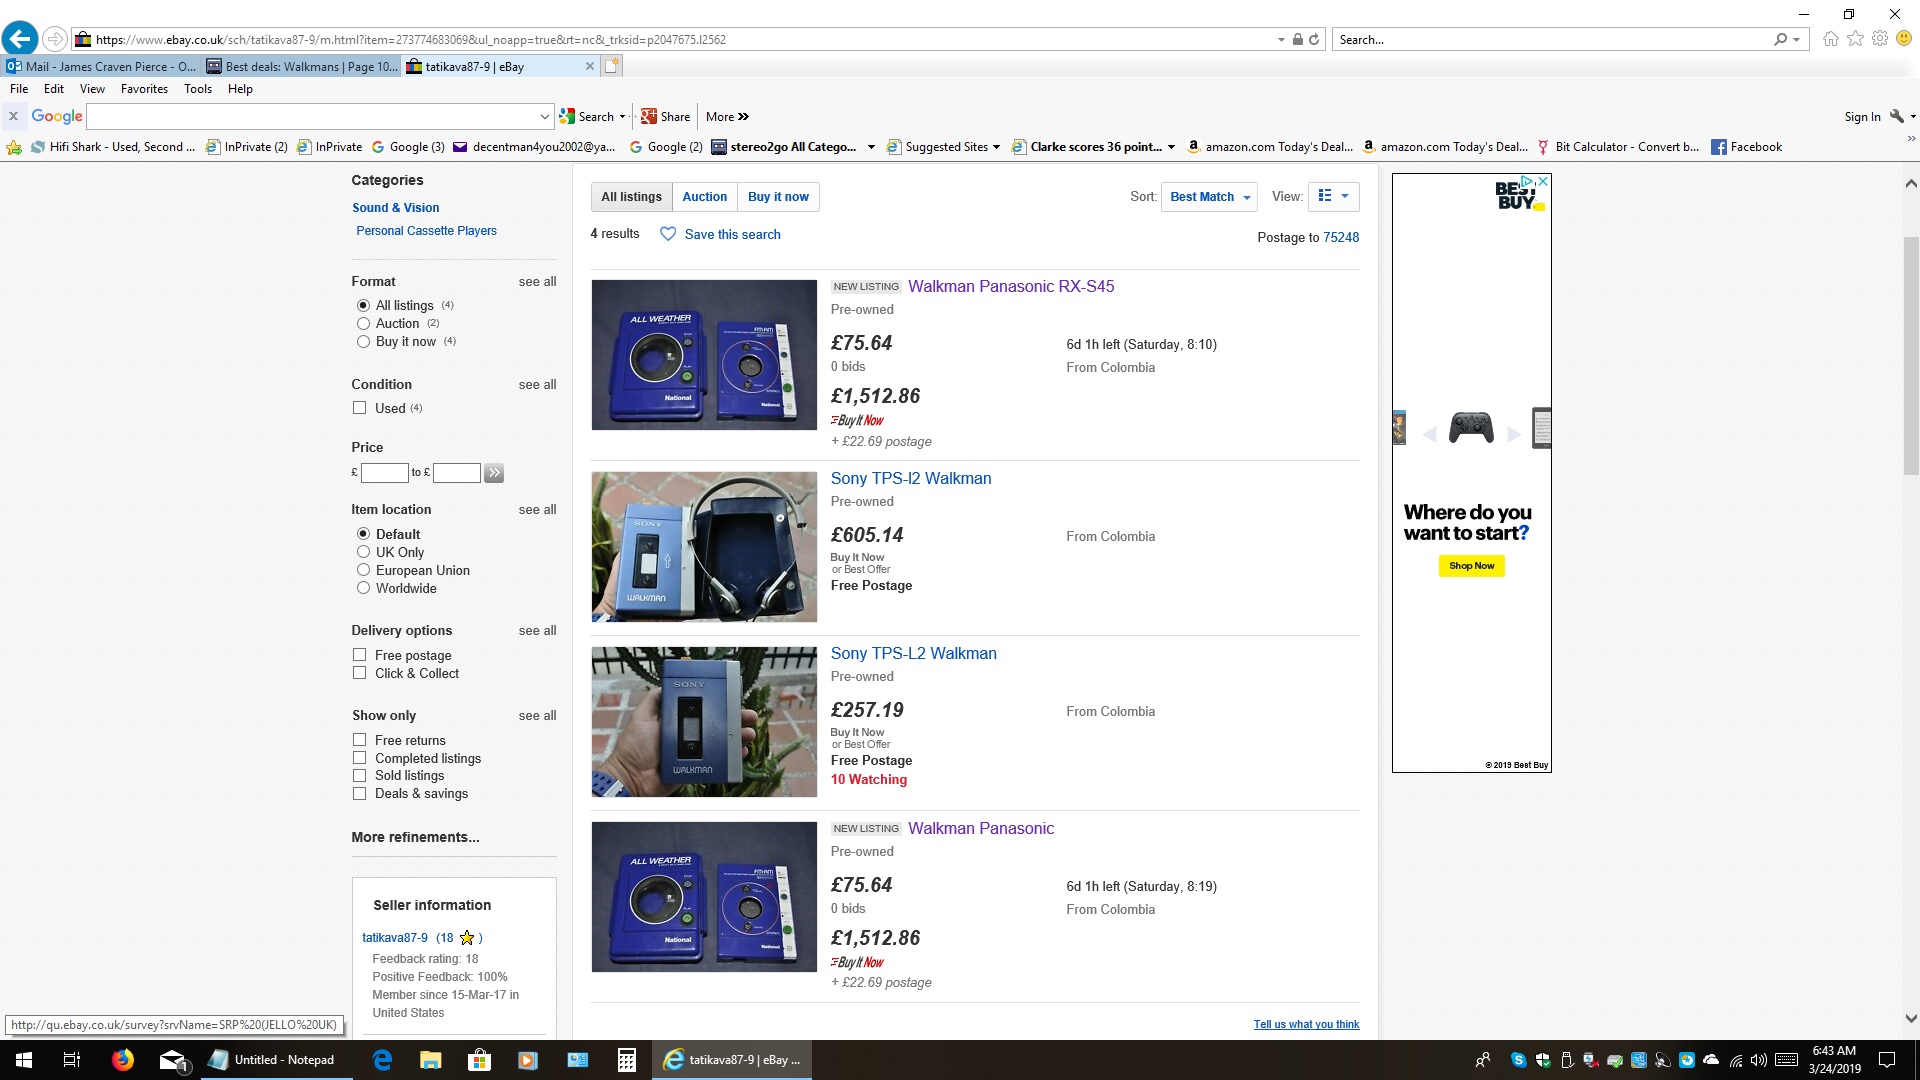1920x1080 pixels.
Task: Switch to the Best deals: Walkmans tab
Action: (x=301, y=66)
